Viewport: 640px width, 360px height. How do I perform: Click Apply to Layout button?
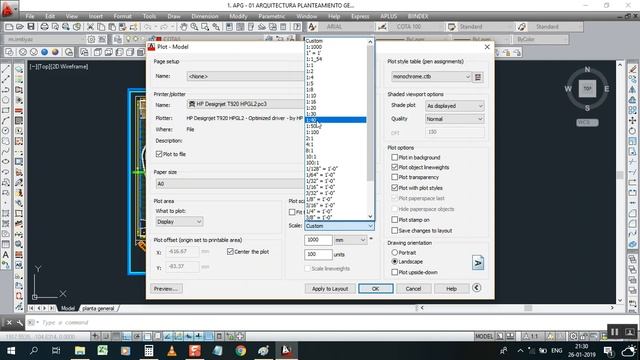click(x=330, y=289)
